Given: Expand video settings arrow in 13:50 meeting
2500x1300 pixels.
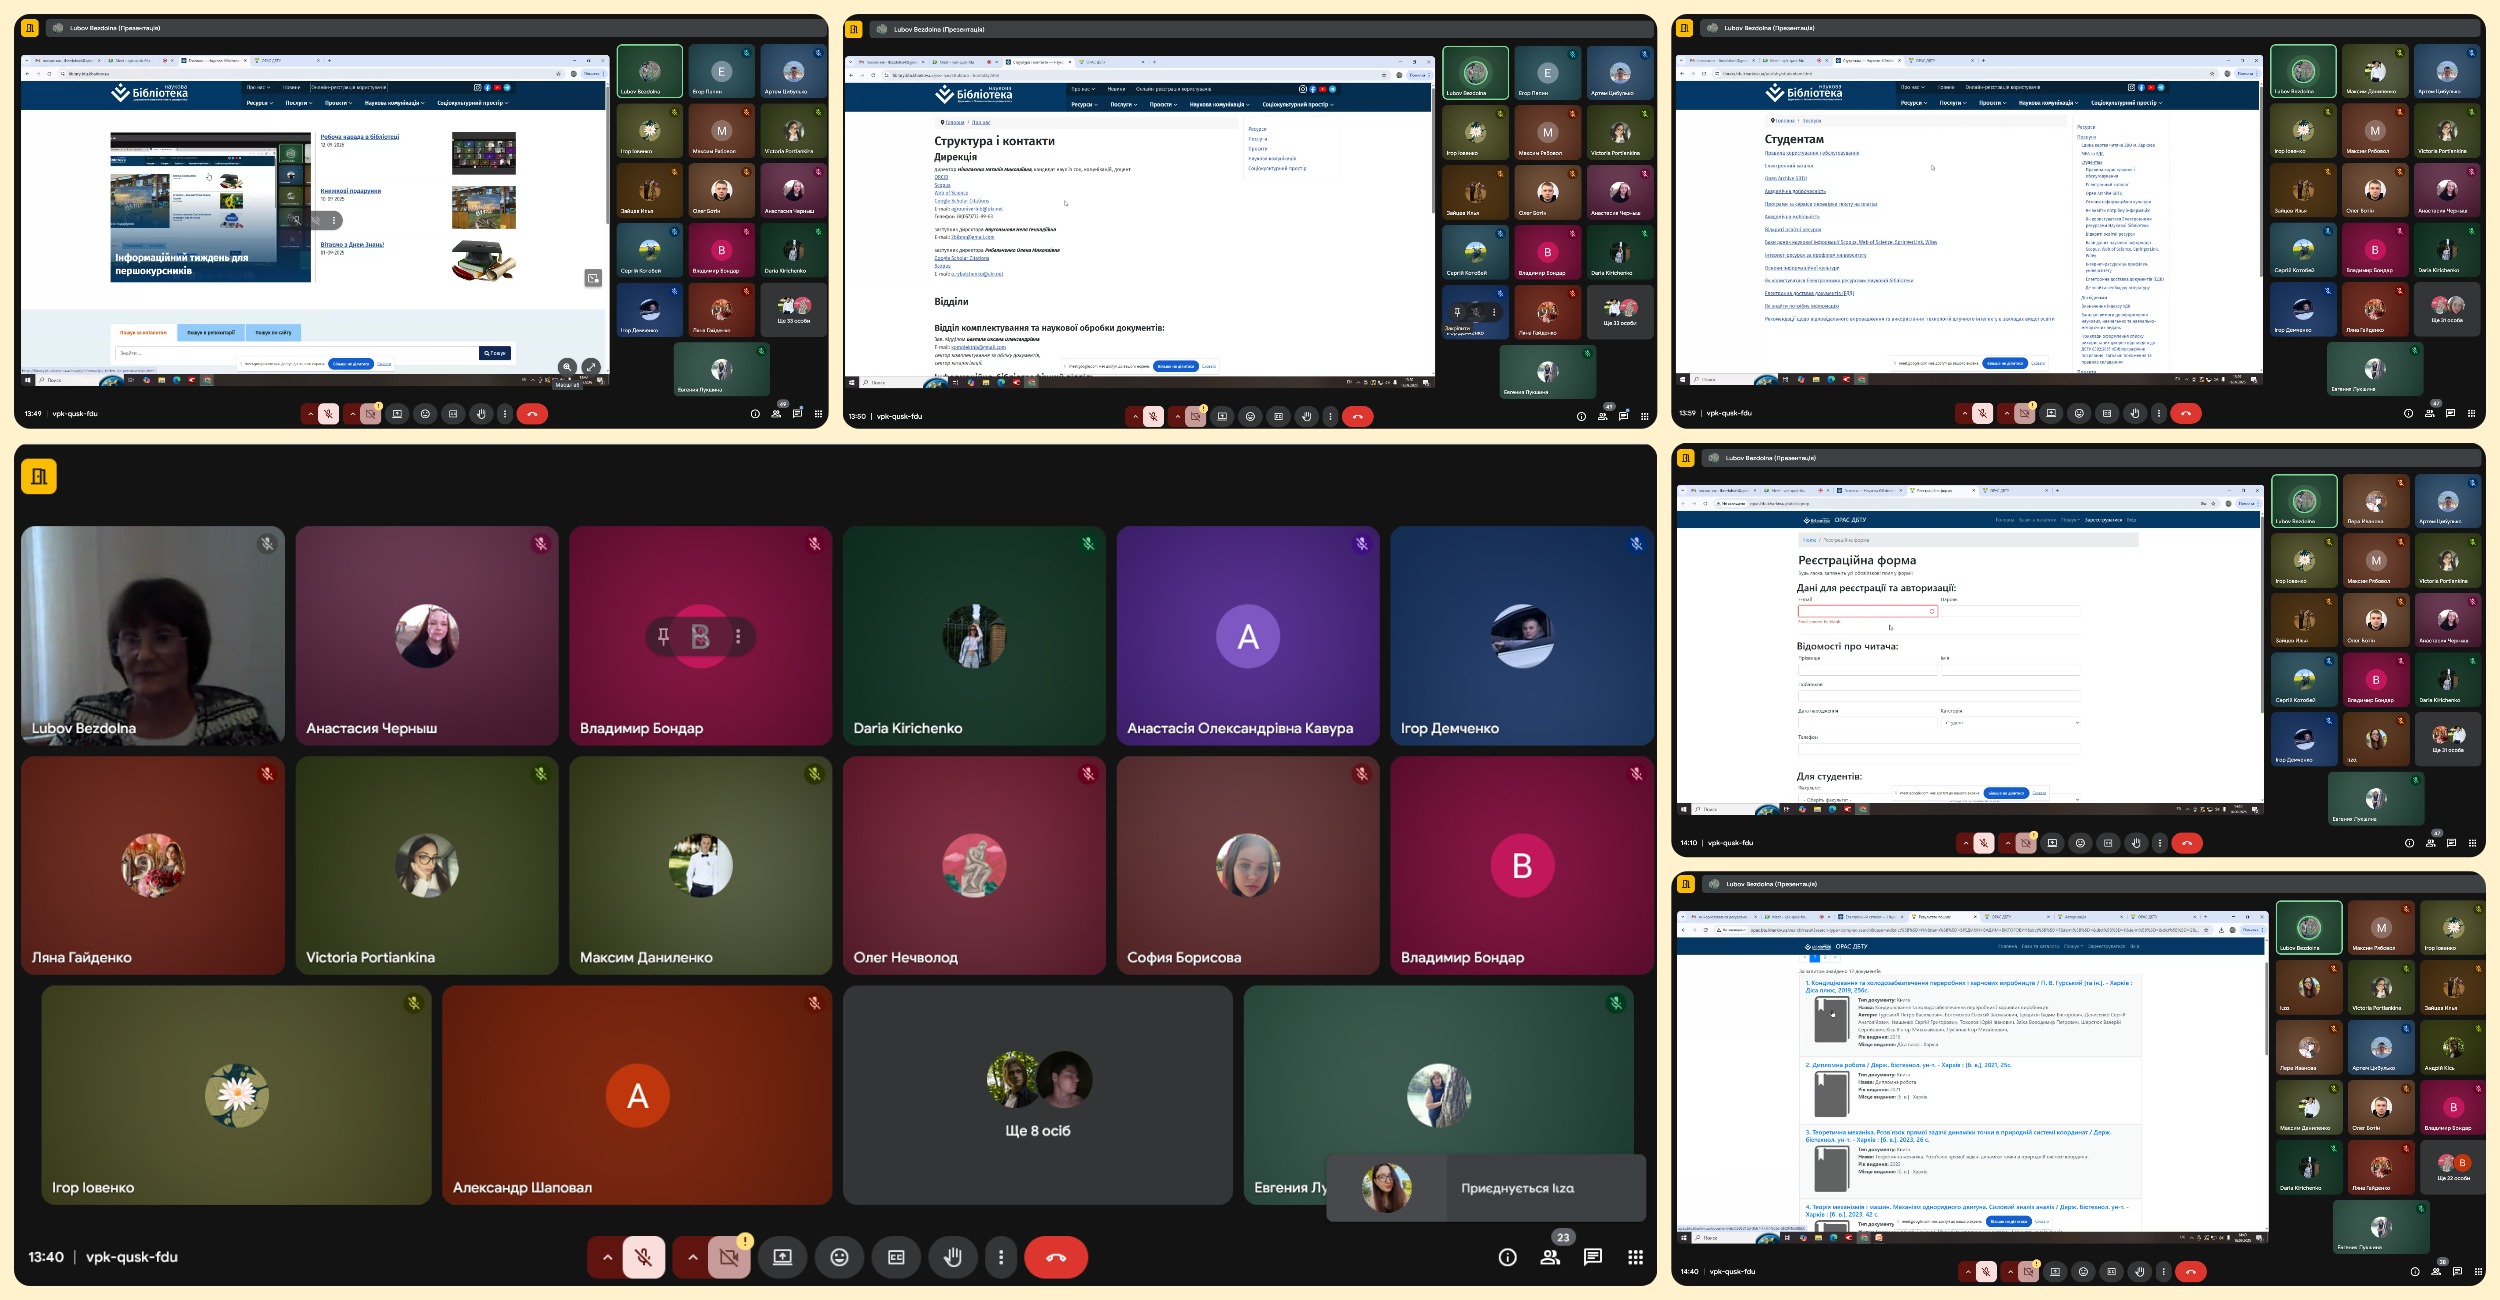Looking at the screenshot, I should [x=1177, y=416].
